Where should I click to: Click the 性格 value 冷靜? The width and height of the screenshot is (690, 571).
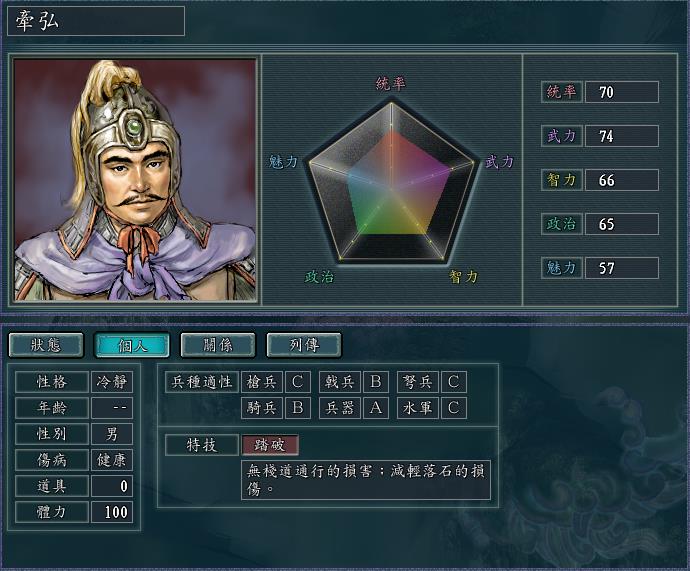point(112,382)
